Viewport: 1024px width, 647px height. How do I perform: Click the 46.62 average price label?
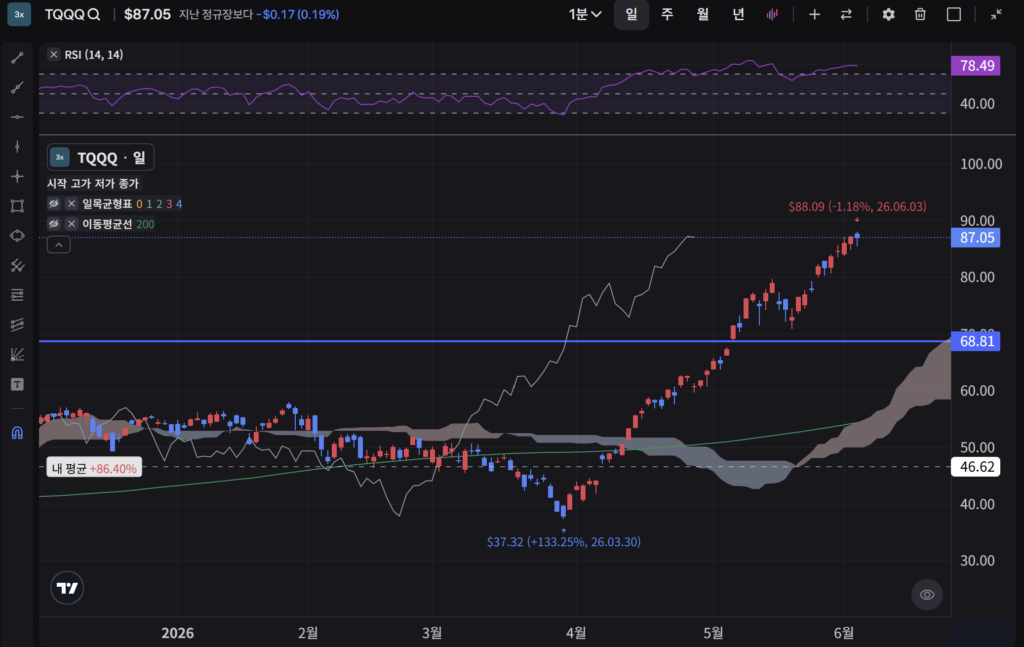976,467
